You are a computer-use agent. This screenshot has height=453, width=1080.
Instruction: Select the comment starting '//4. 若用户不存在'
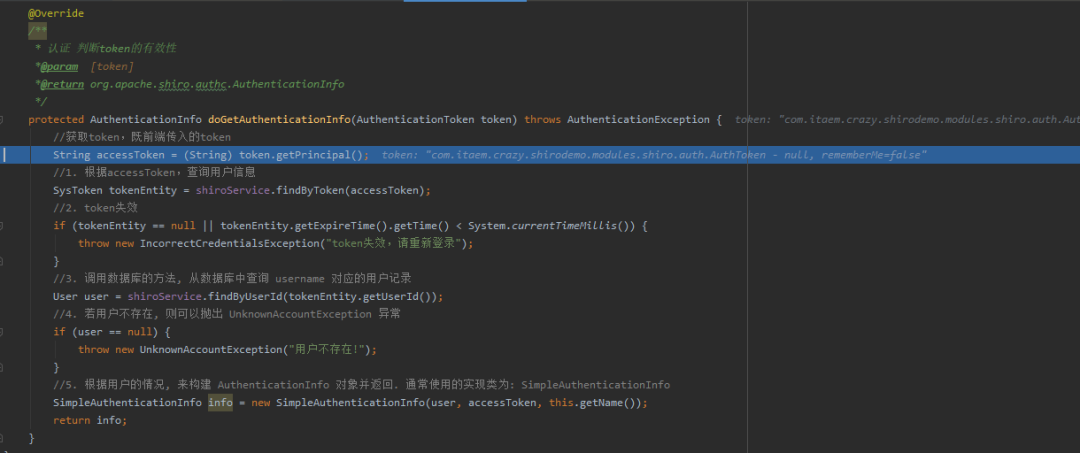coord(227,314)
